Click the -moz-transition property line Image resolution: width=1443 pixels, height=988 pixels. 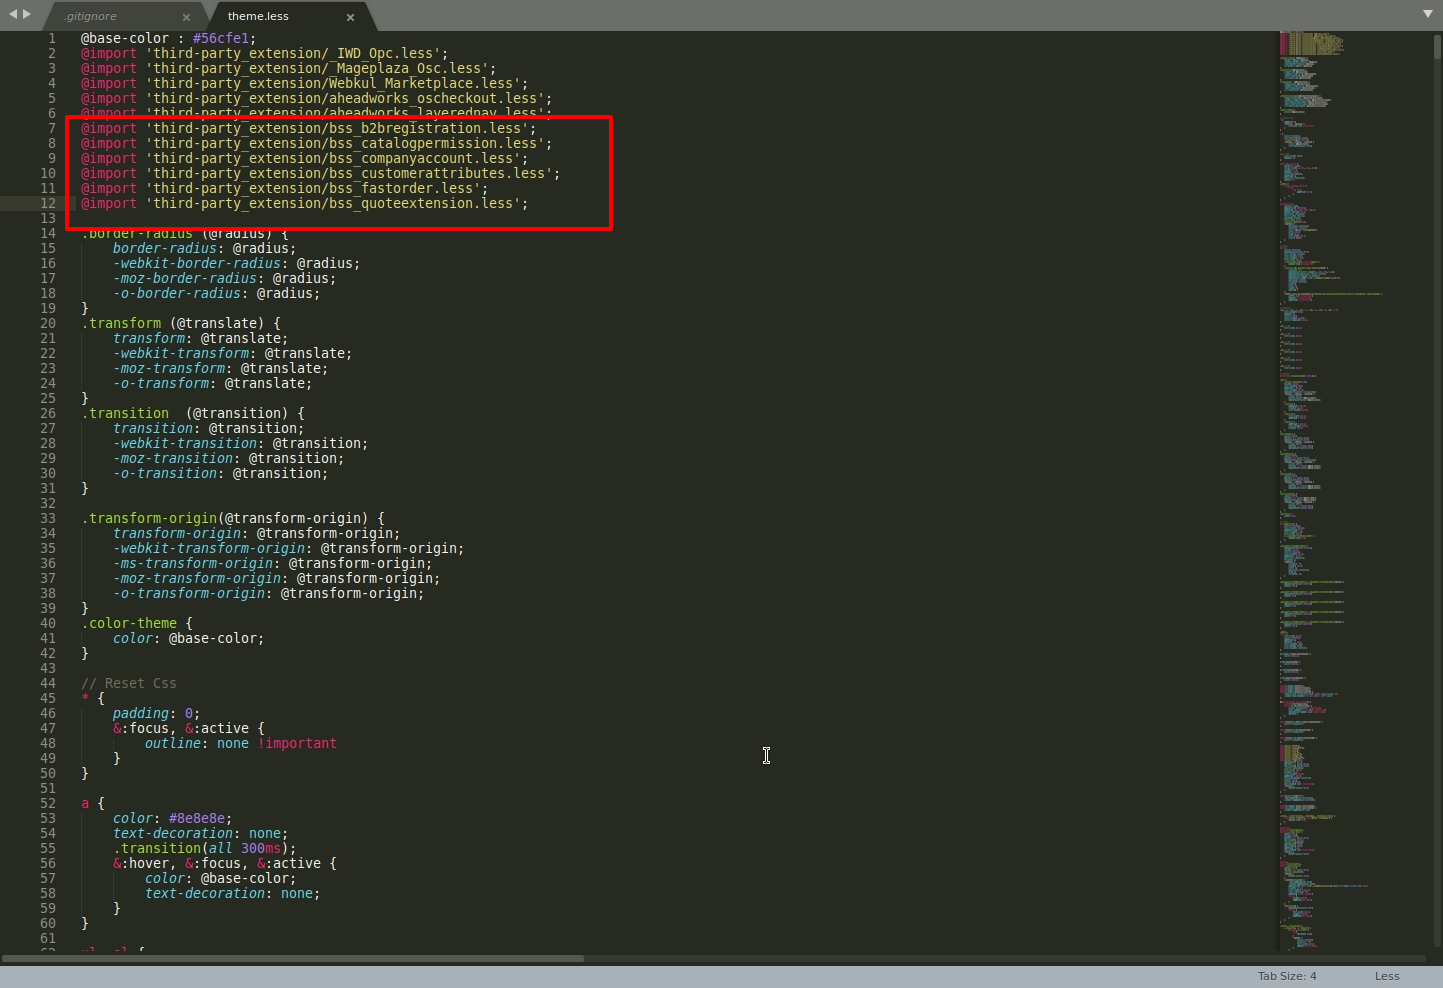point(228,458)
